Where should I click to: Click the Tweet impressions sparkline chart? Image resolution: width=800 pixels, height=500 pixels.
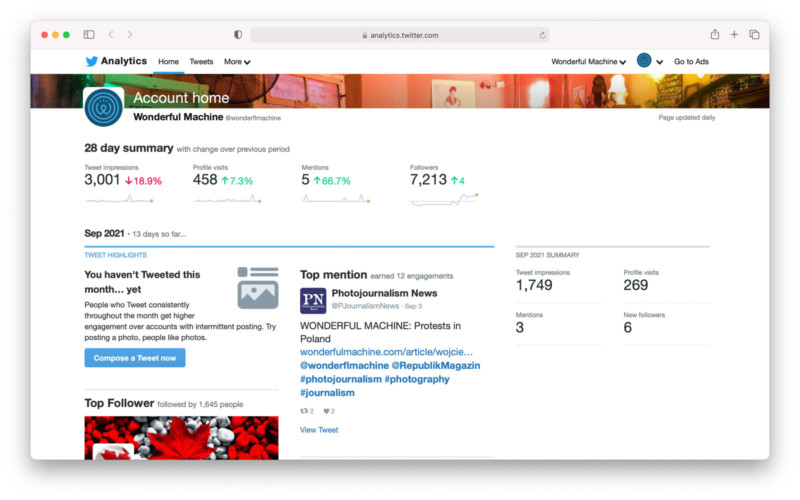[x=119, y=198]
